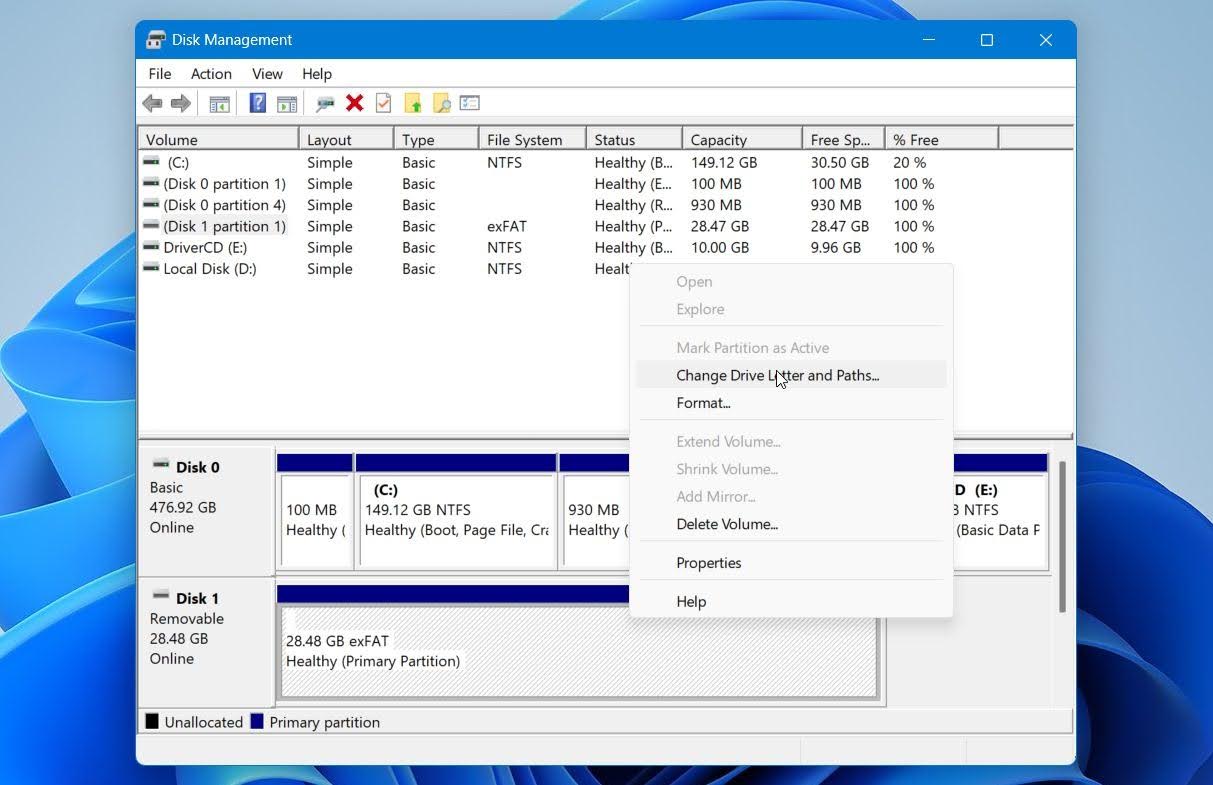Click the Connect/Rescan disk toolbar icon
The width and height of the screenshot is (1213, 785).
pyautogui.click(x=325, y=103)
